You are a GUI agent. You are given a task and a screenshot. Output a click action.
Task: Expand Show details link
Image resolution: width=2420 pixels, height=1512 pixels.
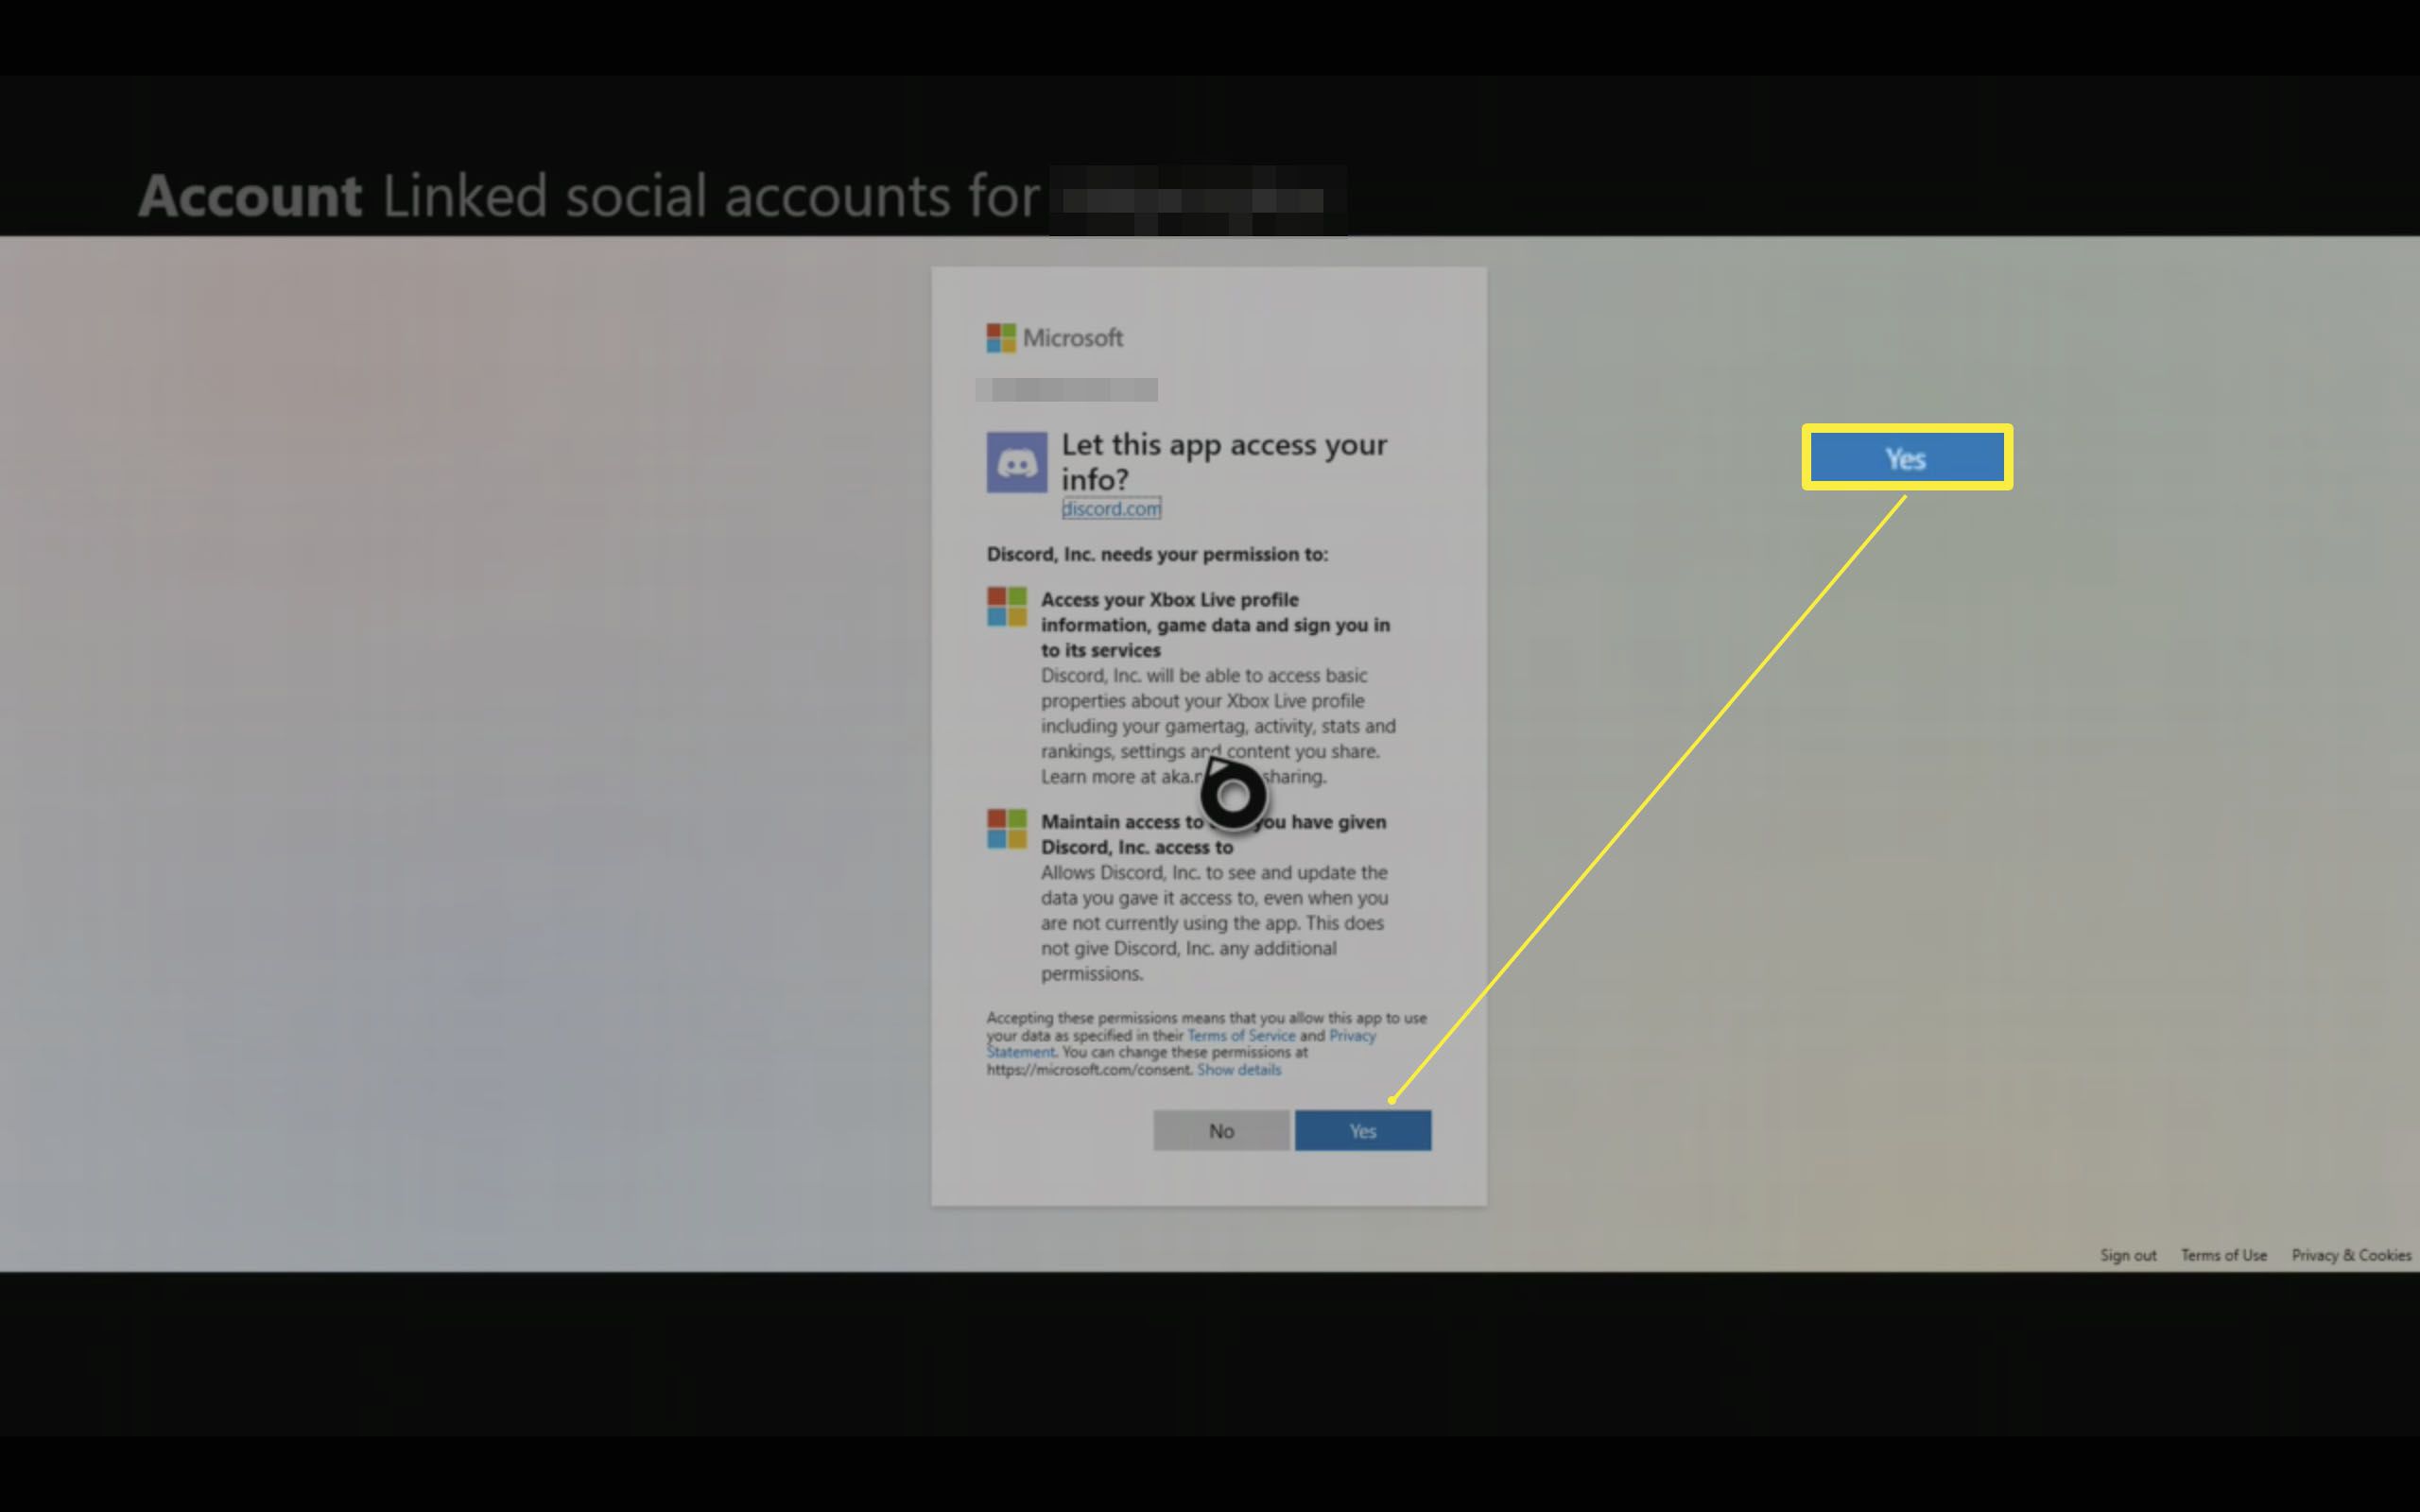click(1239, 1069)
